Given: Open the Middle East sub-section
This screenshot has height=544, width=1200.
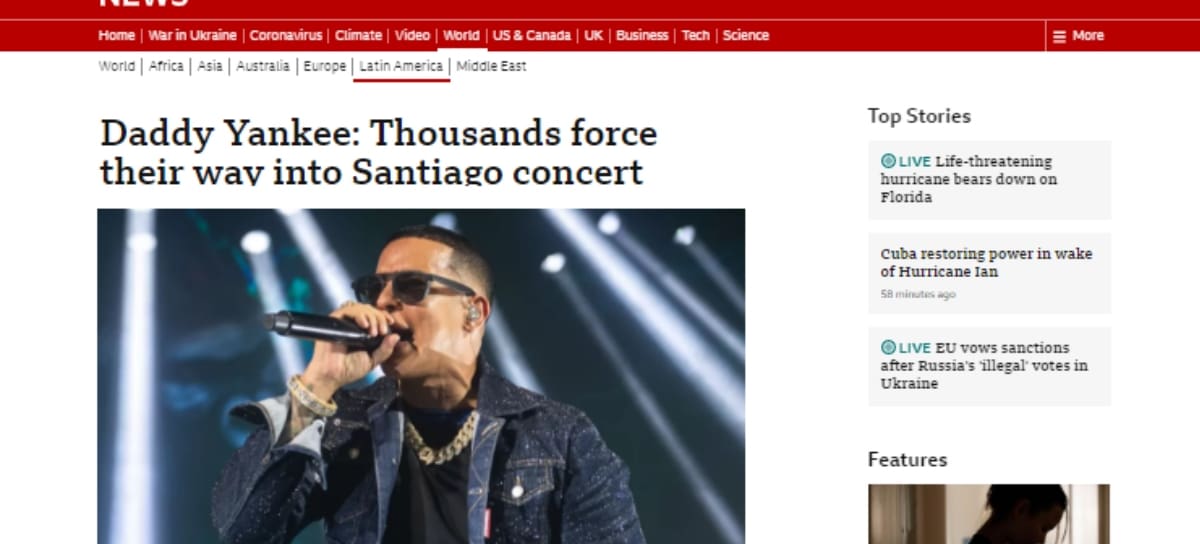Looking at the screenshot, I should tap(491, 66).
